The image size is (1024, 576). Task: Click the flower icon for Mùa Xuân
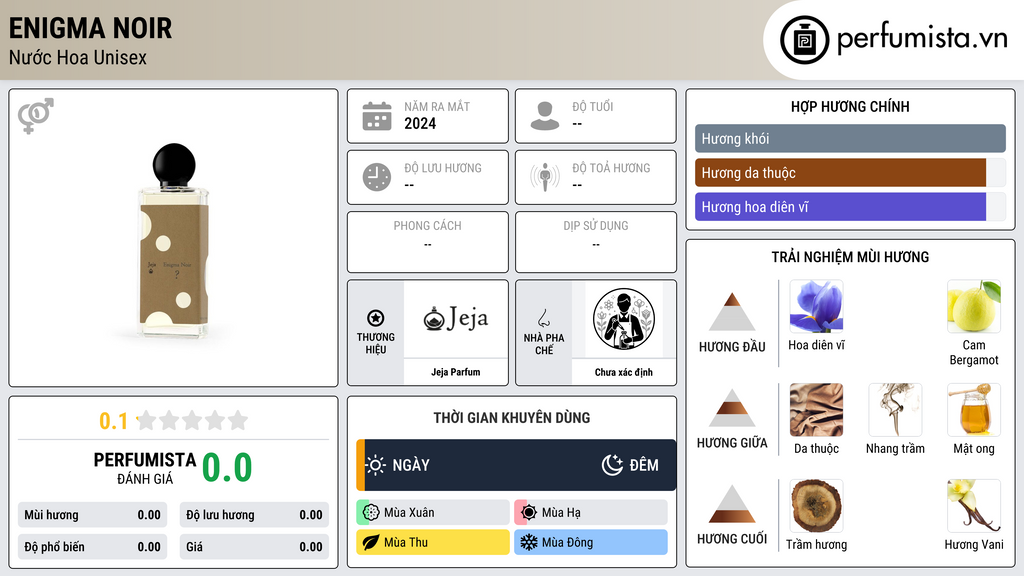pos(371,513)
